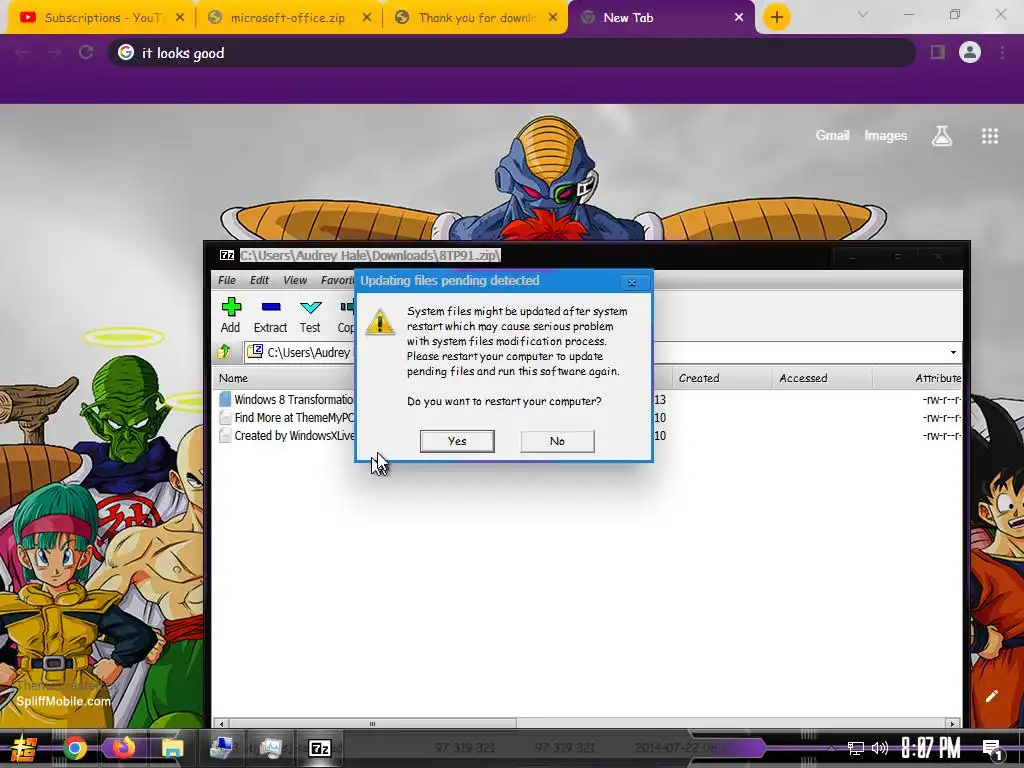The width and height of the screenshot is (1024, 768).
Task: Open File Explorer from the taskbar
Action: coord(172,748)
